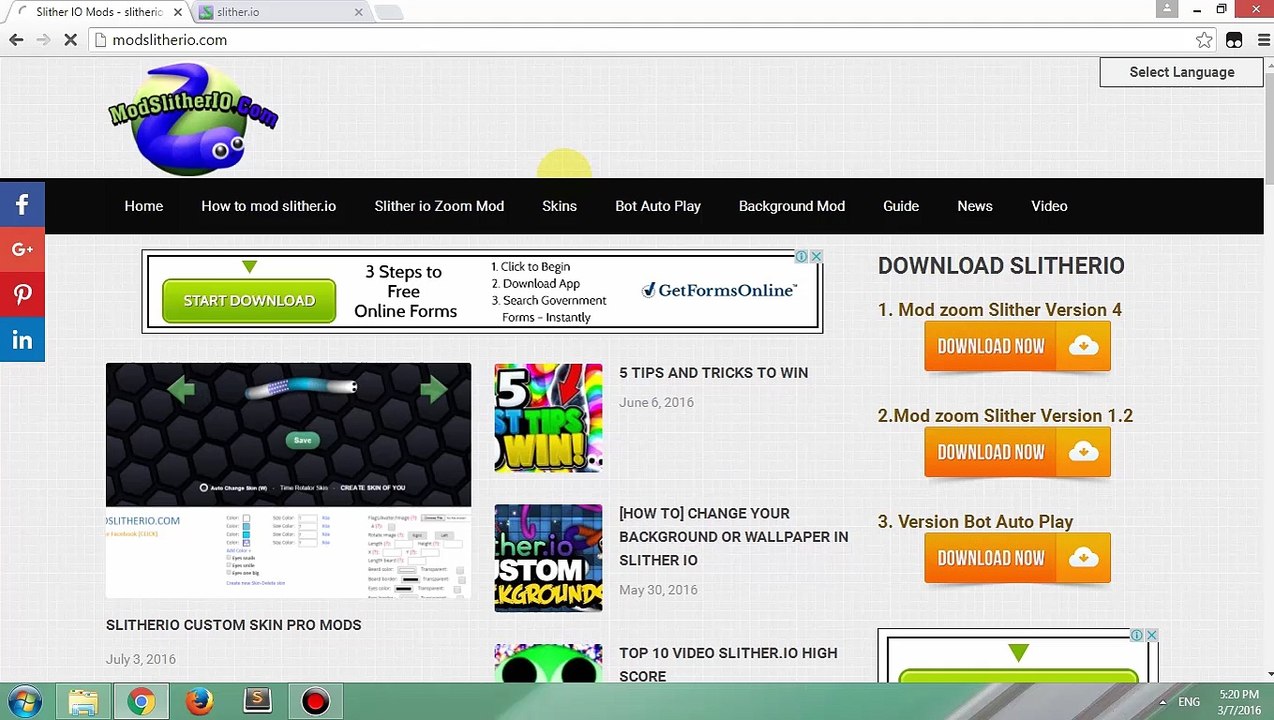Click the ModSlitherIO.com snake logo
1274x720 pixels.
193,118
